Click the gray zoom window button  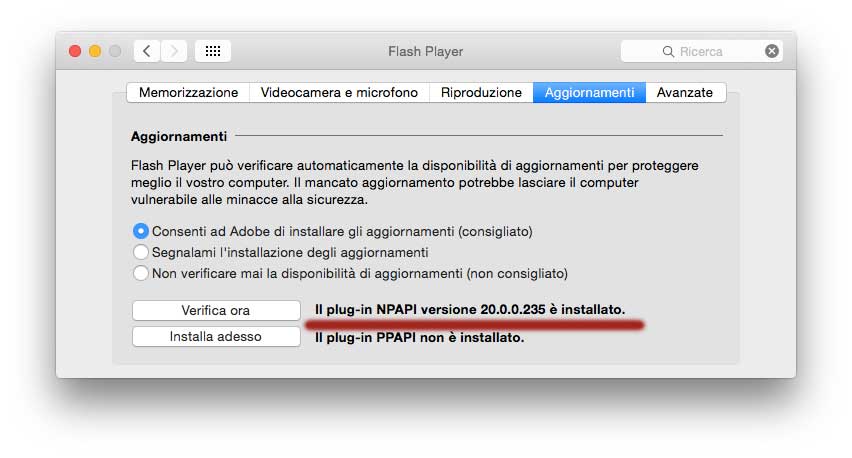115,51
